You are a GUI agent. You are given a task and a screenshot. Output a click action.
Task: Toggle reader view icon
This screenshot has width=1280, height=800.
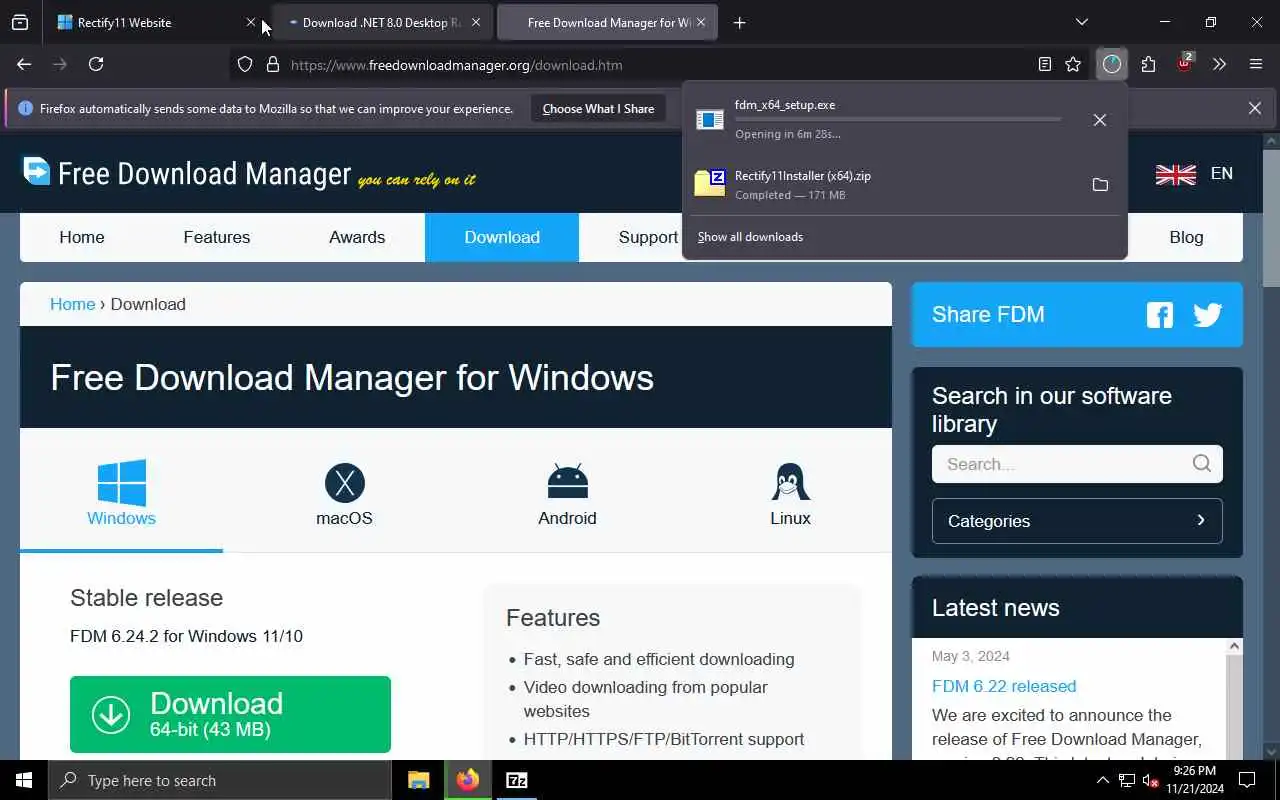tap(1044, 64)
